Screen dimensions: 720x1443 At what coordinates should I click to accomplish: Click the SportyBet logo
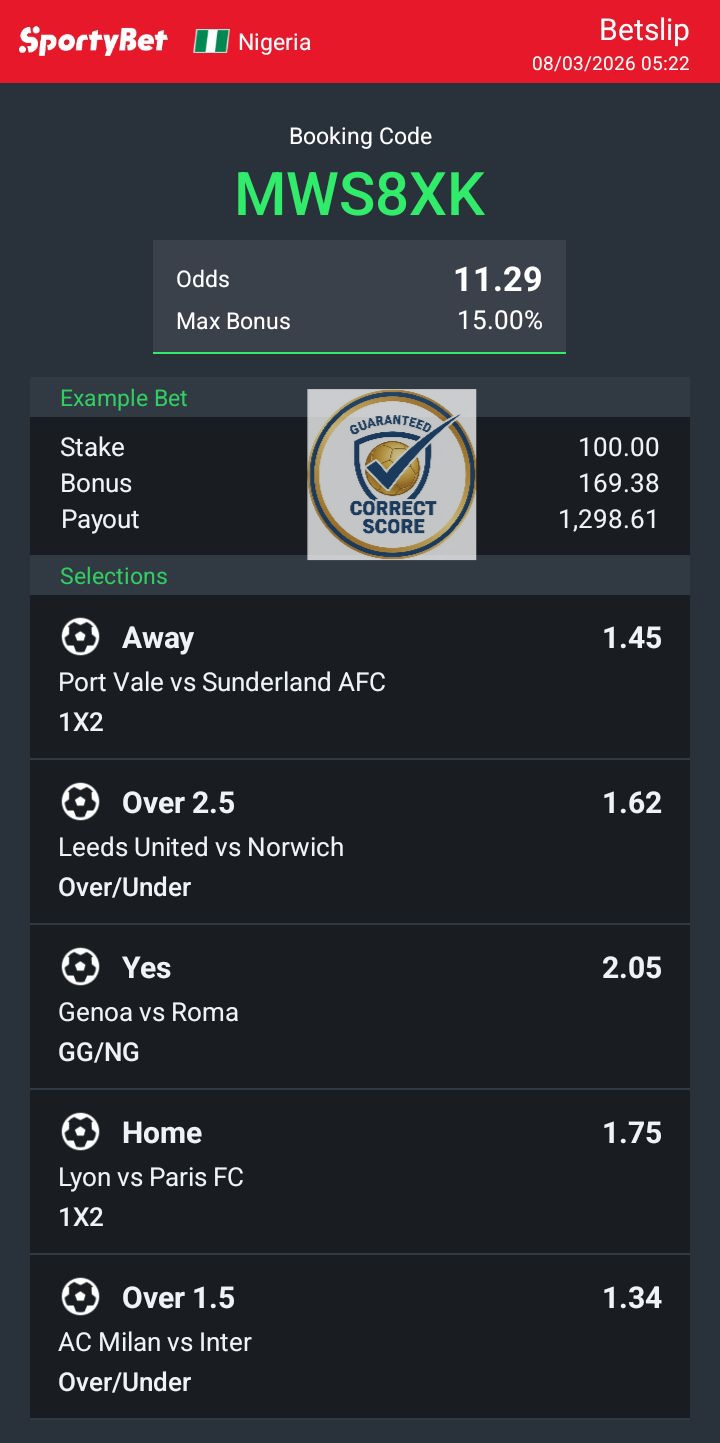[x=93, y=41]
